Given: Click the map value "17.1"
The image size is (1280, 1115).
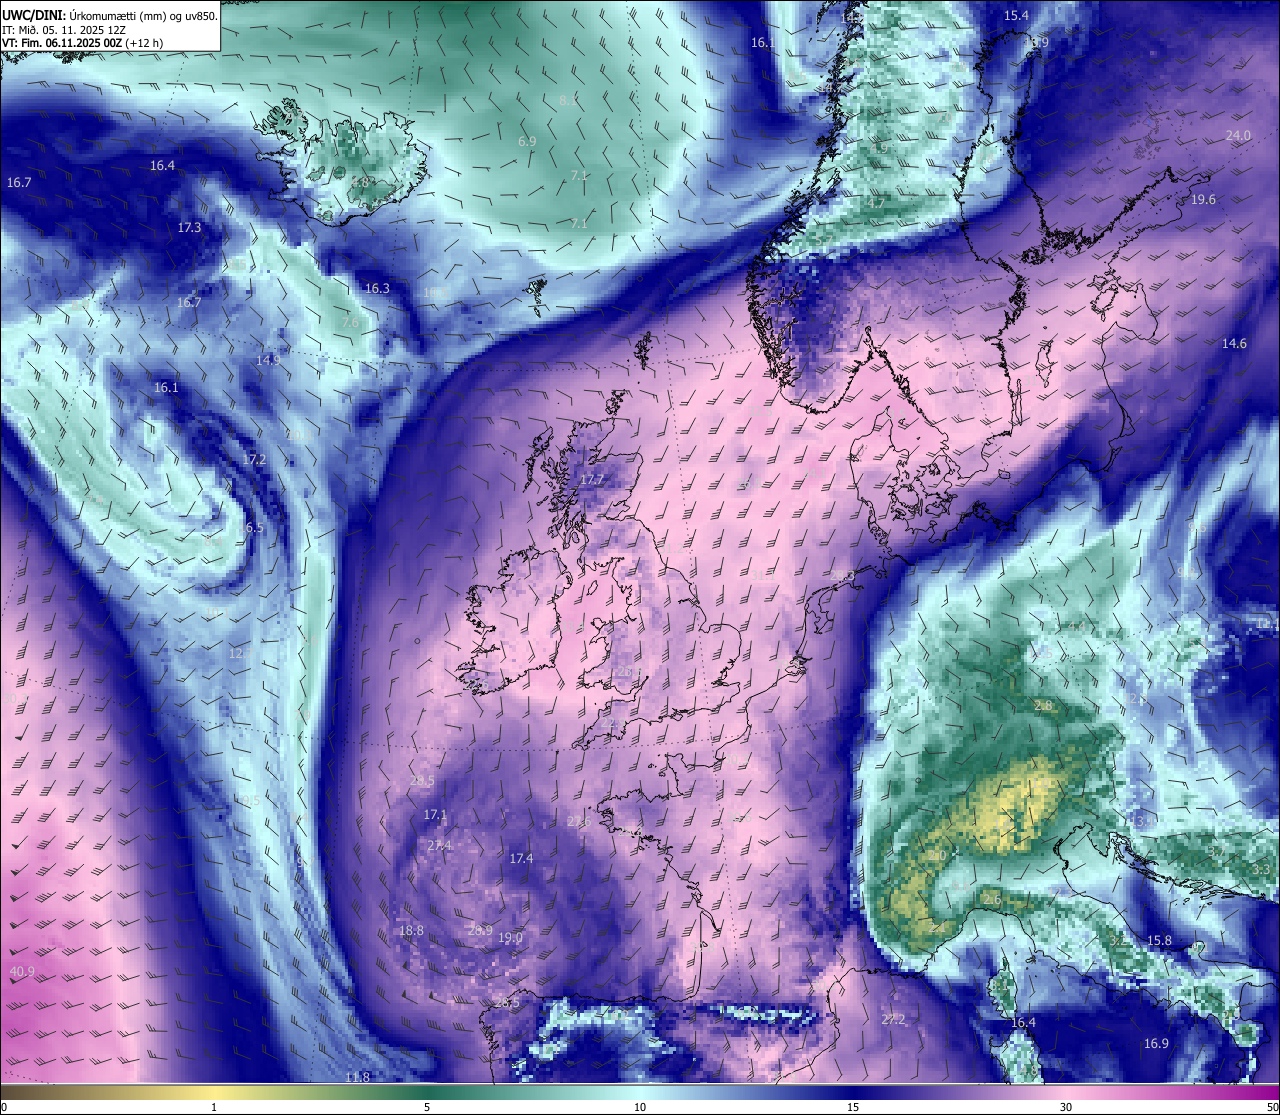Looking at the screenshot, I should coord(435,816).
